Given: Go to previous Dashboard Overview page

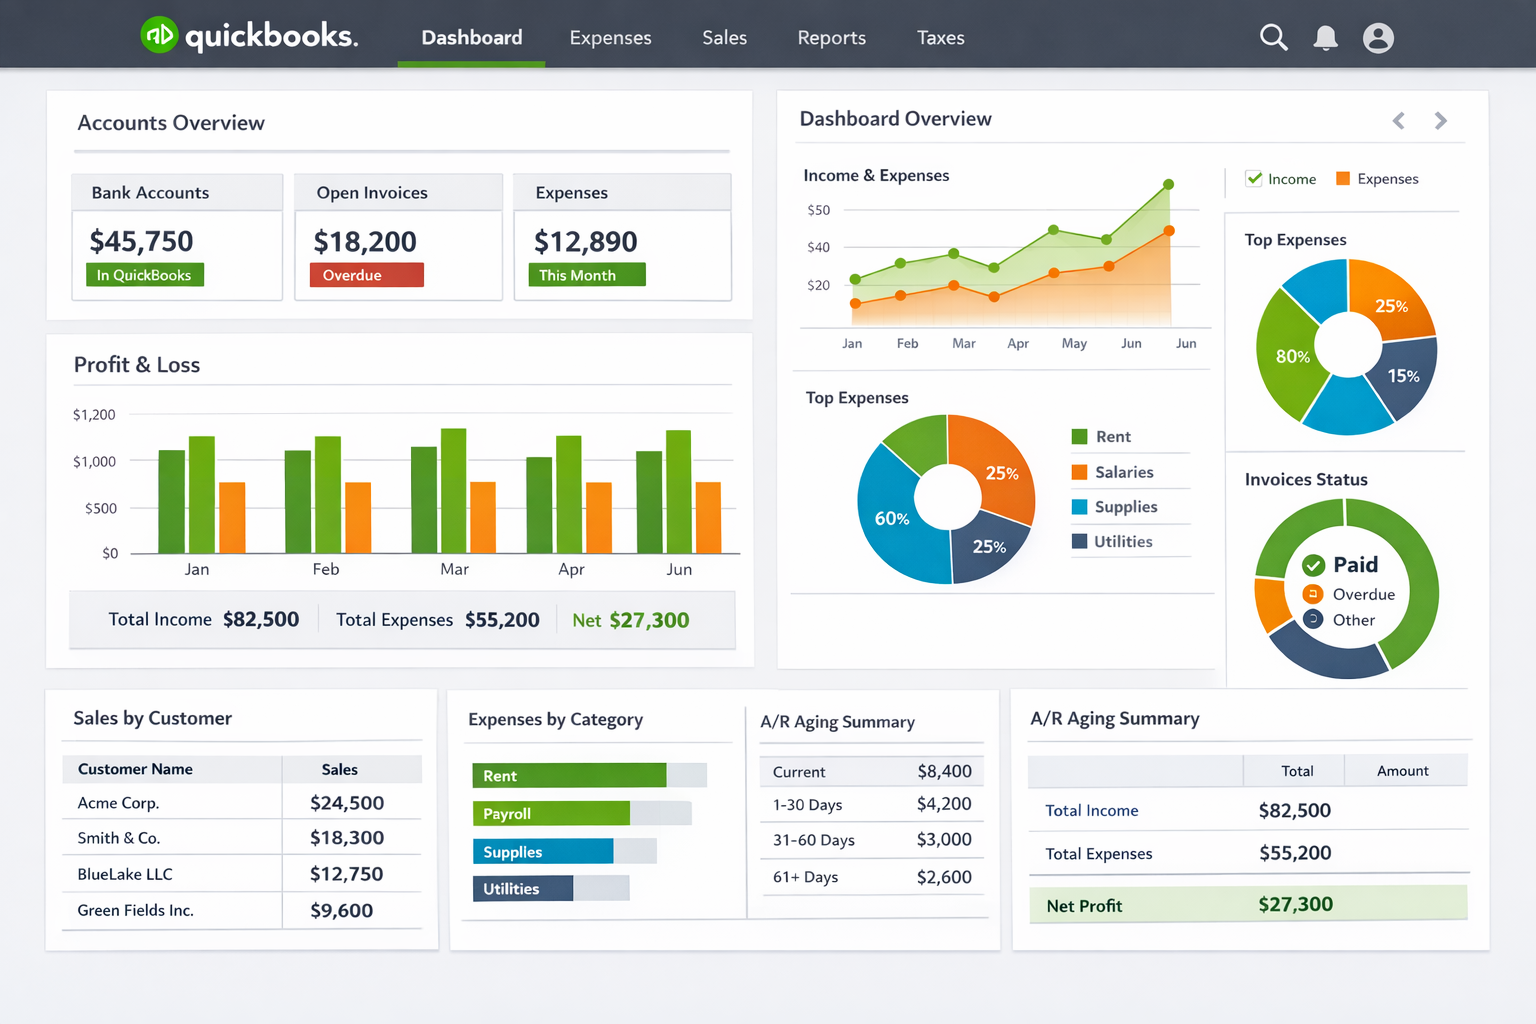Looking at the screenshot, I should point(1399,121).
